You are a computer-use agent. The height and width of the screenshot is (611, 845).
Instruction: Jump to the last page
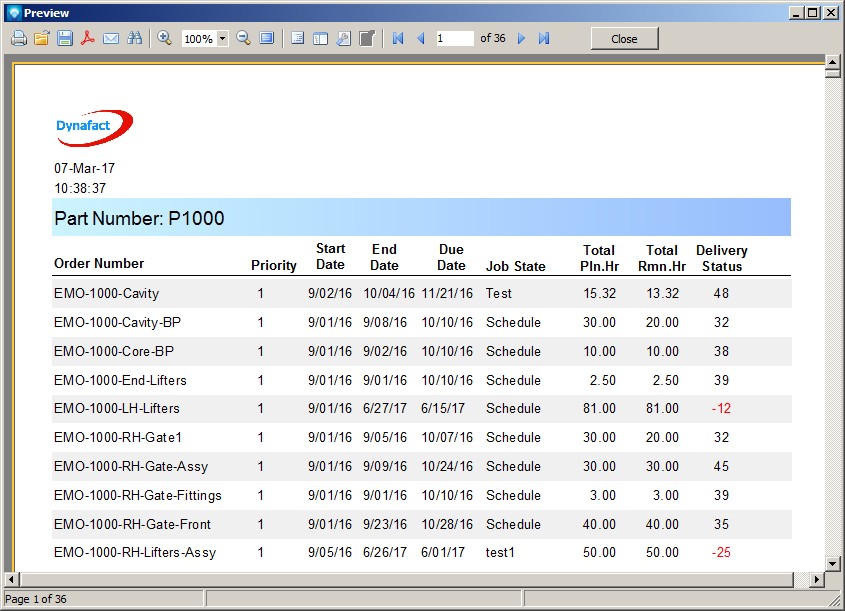coord(544,38)
